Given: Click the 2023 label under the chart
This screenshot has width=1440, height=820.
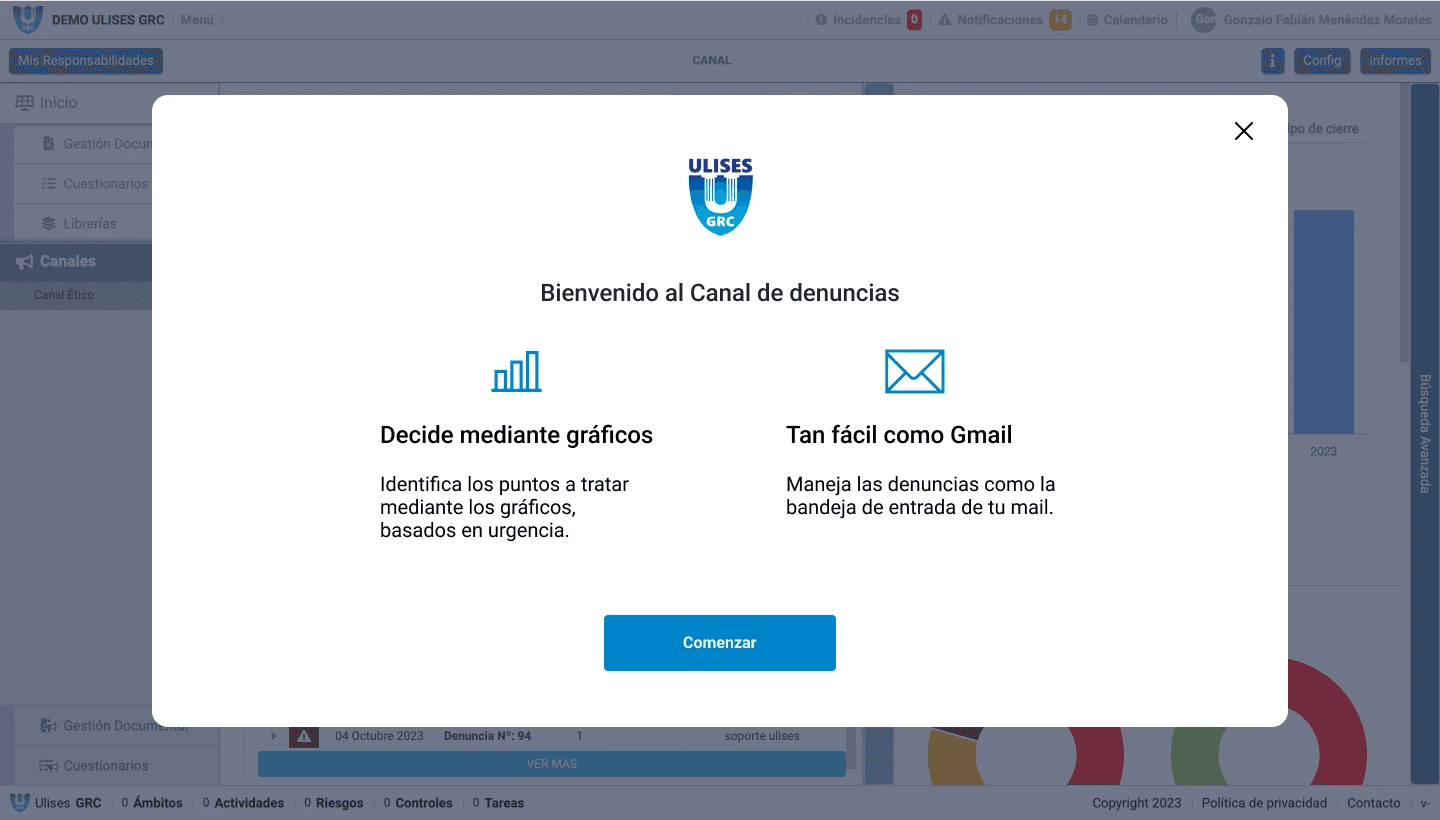Looking at the screenshot, I should tap(1324, 451).
